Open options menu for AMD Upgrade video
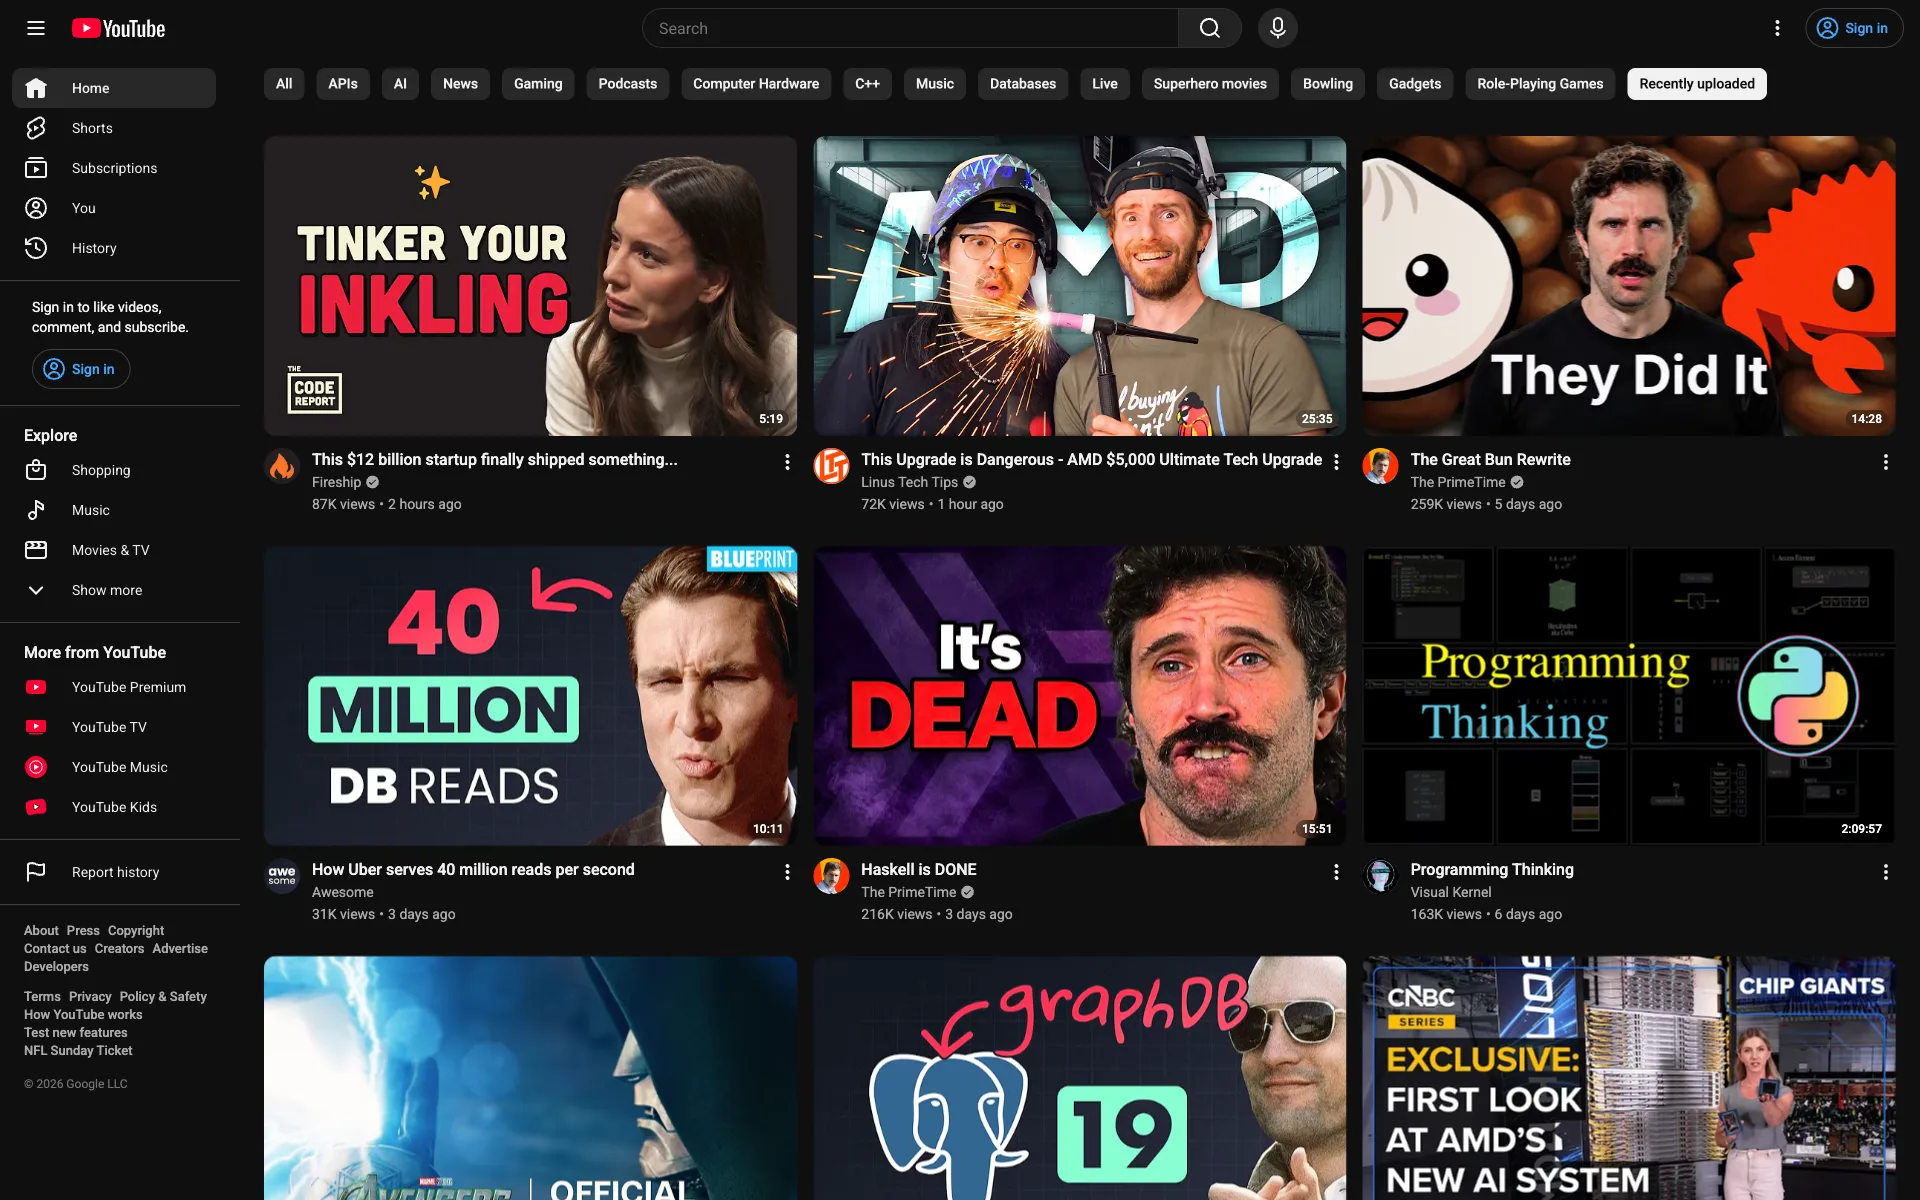 click(x=1336, y=462)
